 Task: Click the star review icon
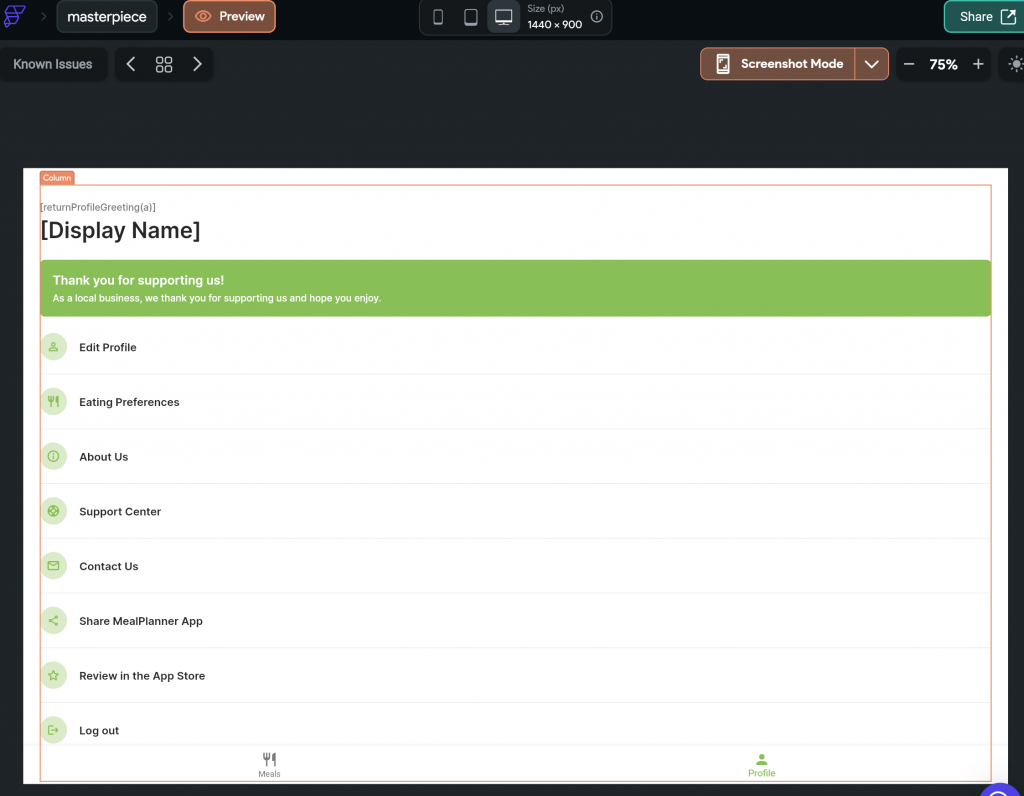coord(54,676)
